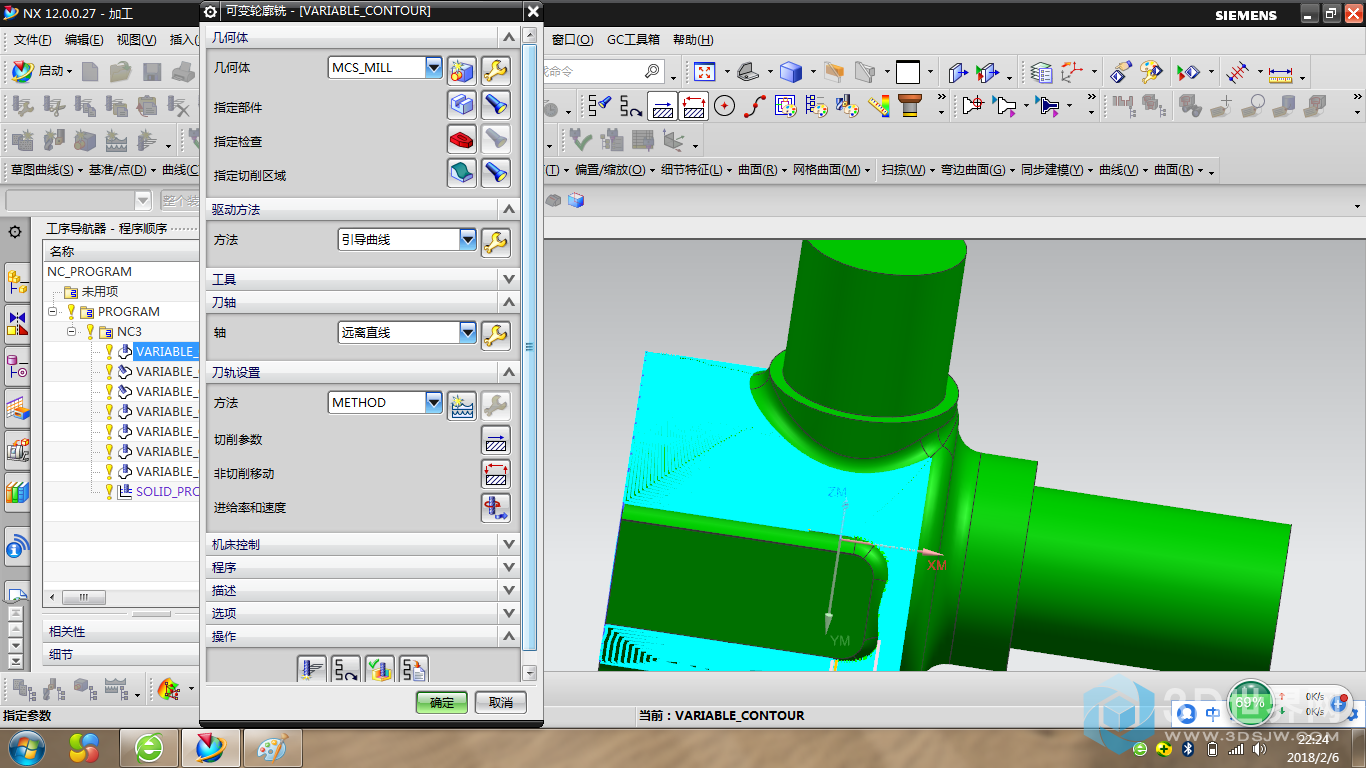Open Paint app in taskbar
The height and width of the screenshot is (768, 1366).
click(x=272, y=747)
